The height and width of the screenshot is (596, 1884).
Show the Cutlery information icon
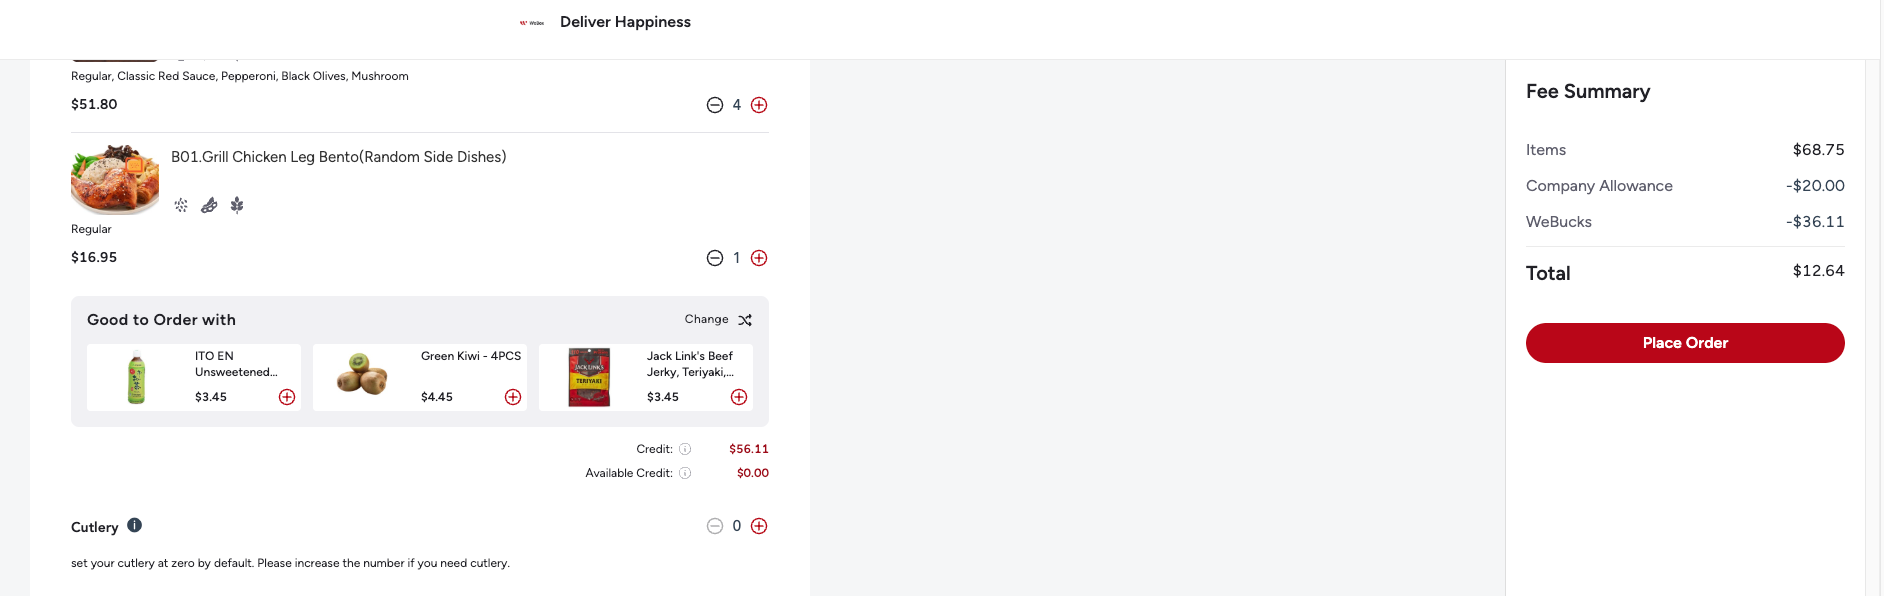point(135,525)
